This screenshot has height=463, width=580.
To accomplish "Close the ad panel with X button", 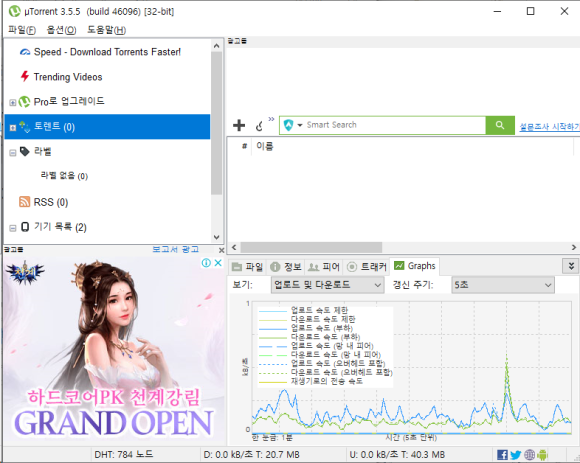I will tap(221, 250).
